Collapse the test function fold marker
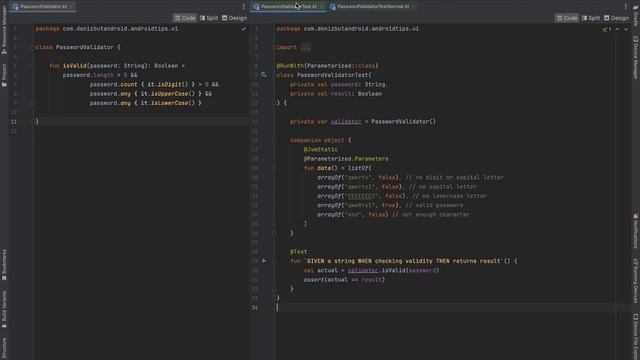The image size is (640, 360). [274, 261]
